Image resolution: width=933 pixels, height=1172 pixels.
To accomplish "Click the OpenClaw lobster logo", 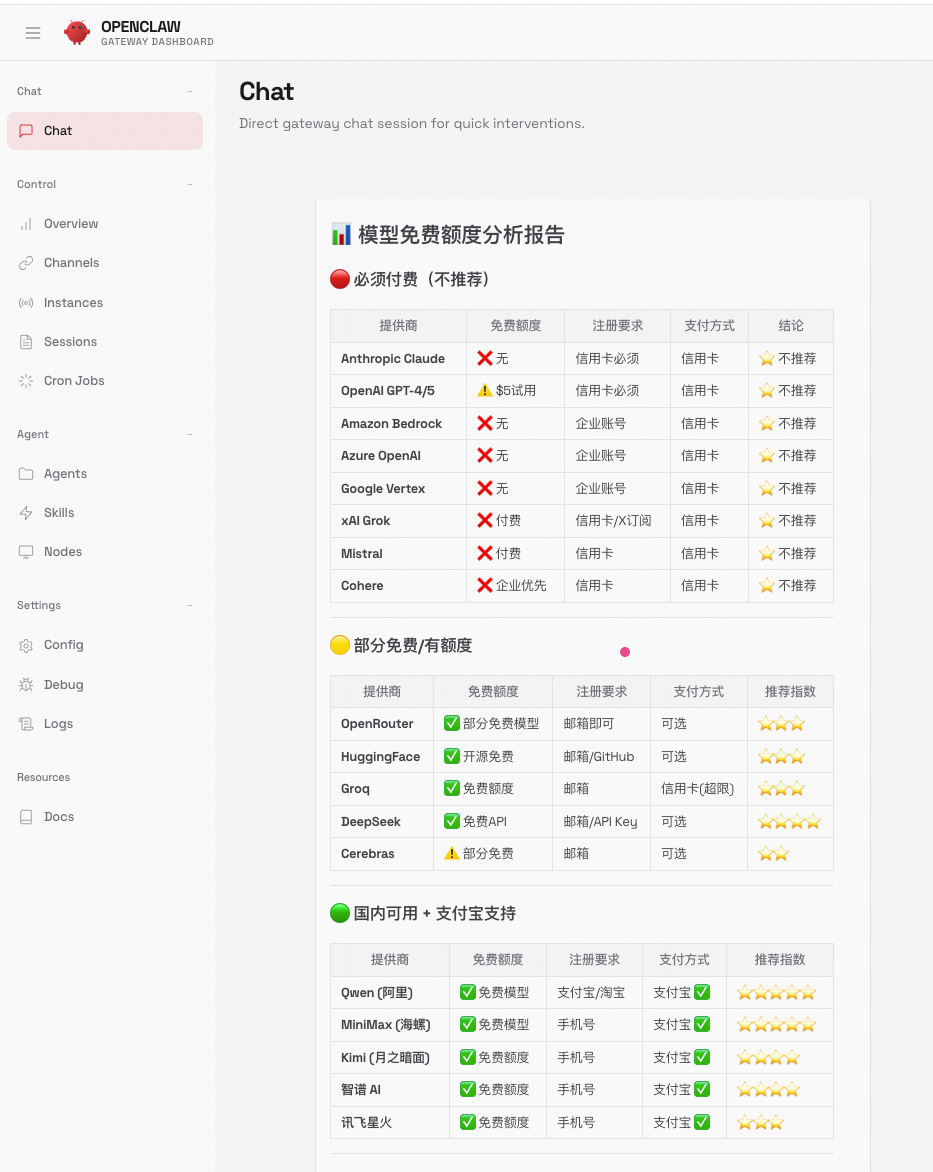I will [x=77, y=32].
